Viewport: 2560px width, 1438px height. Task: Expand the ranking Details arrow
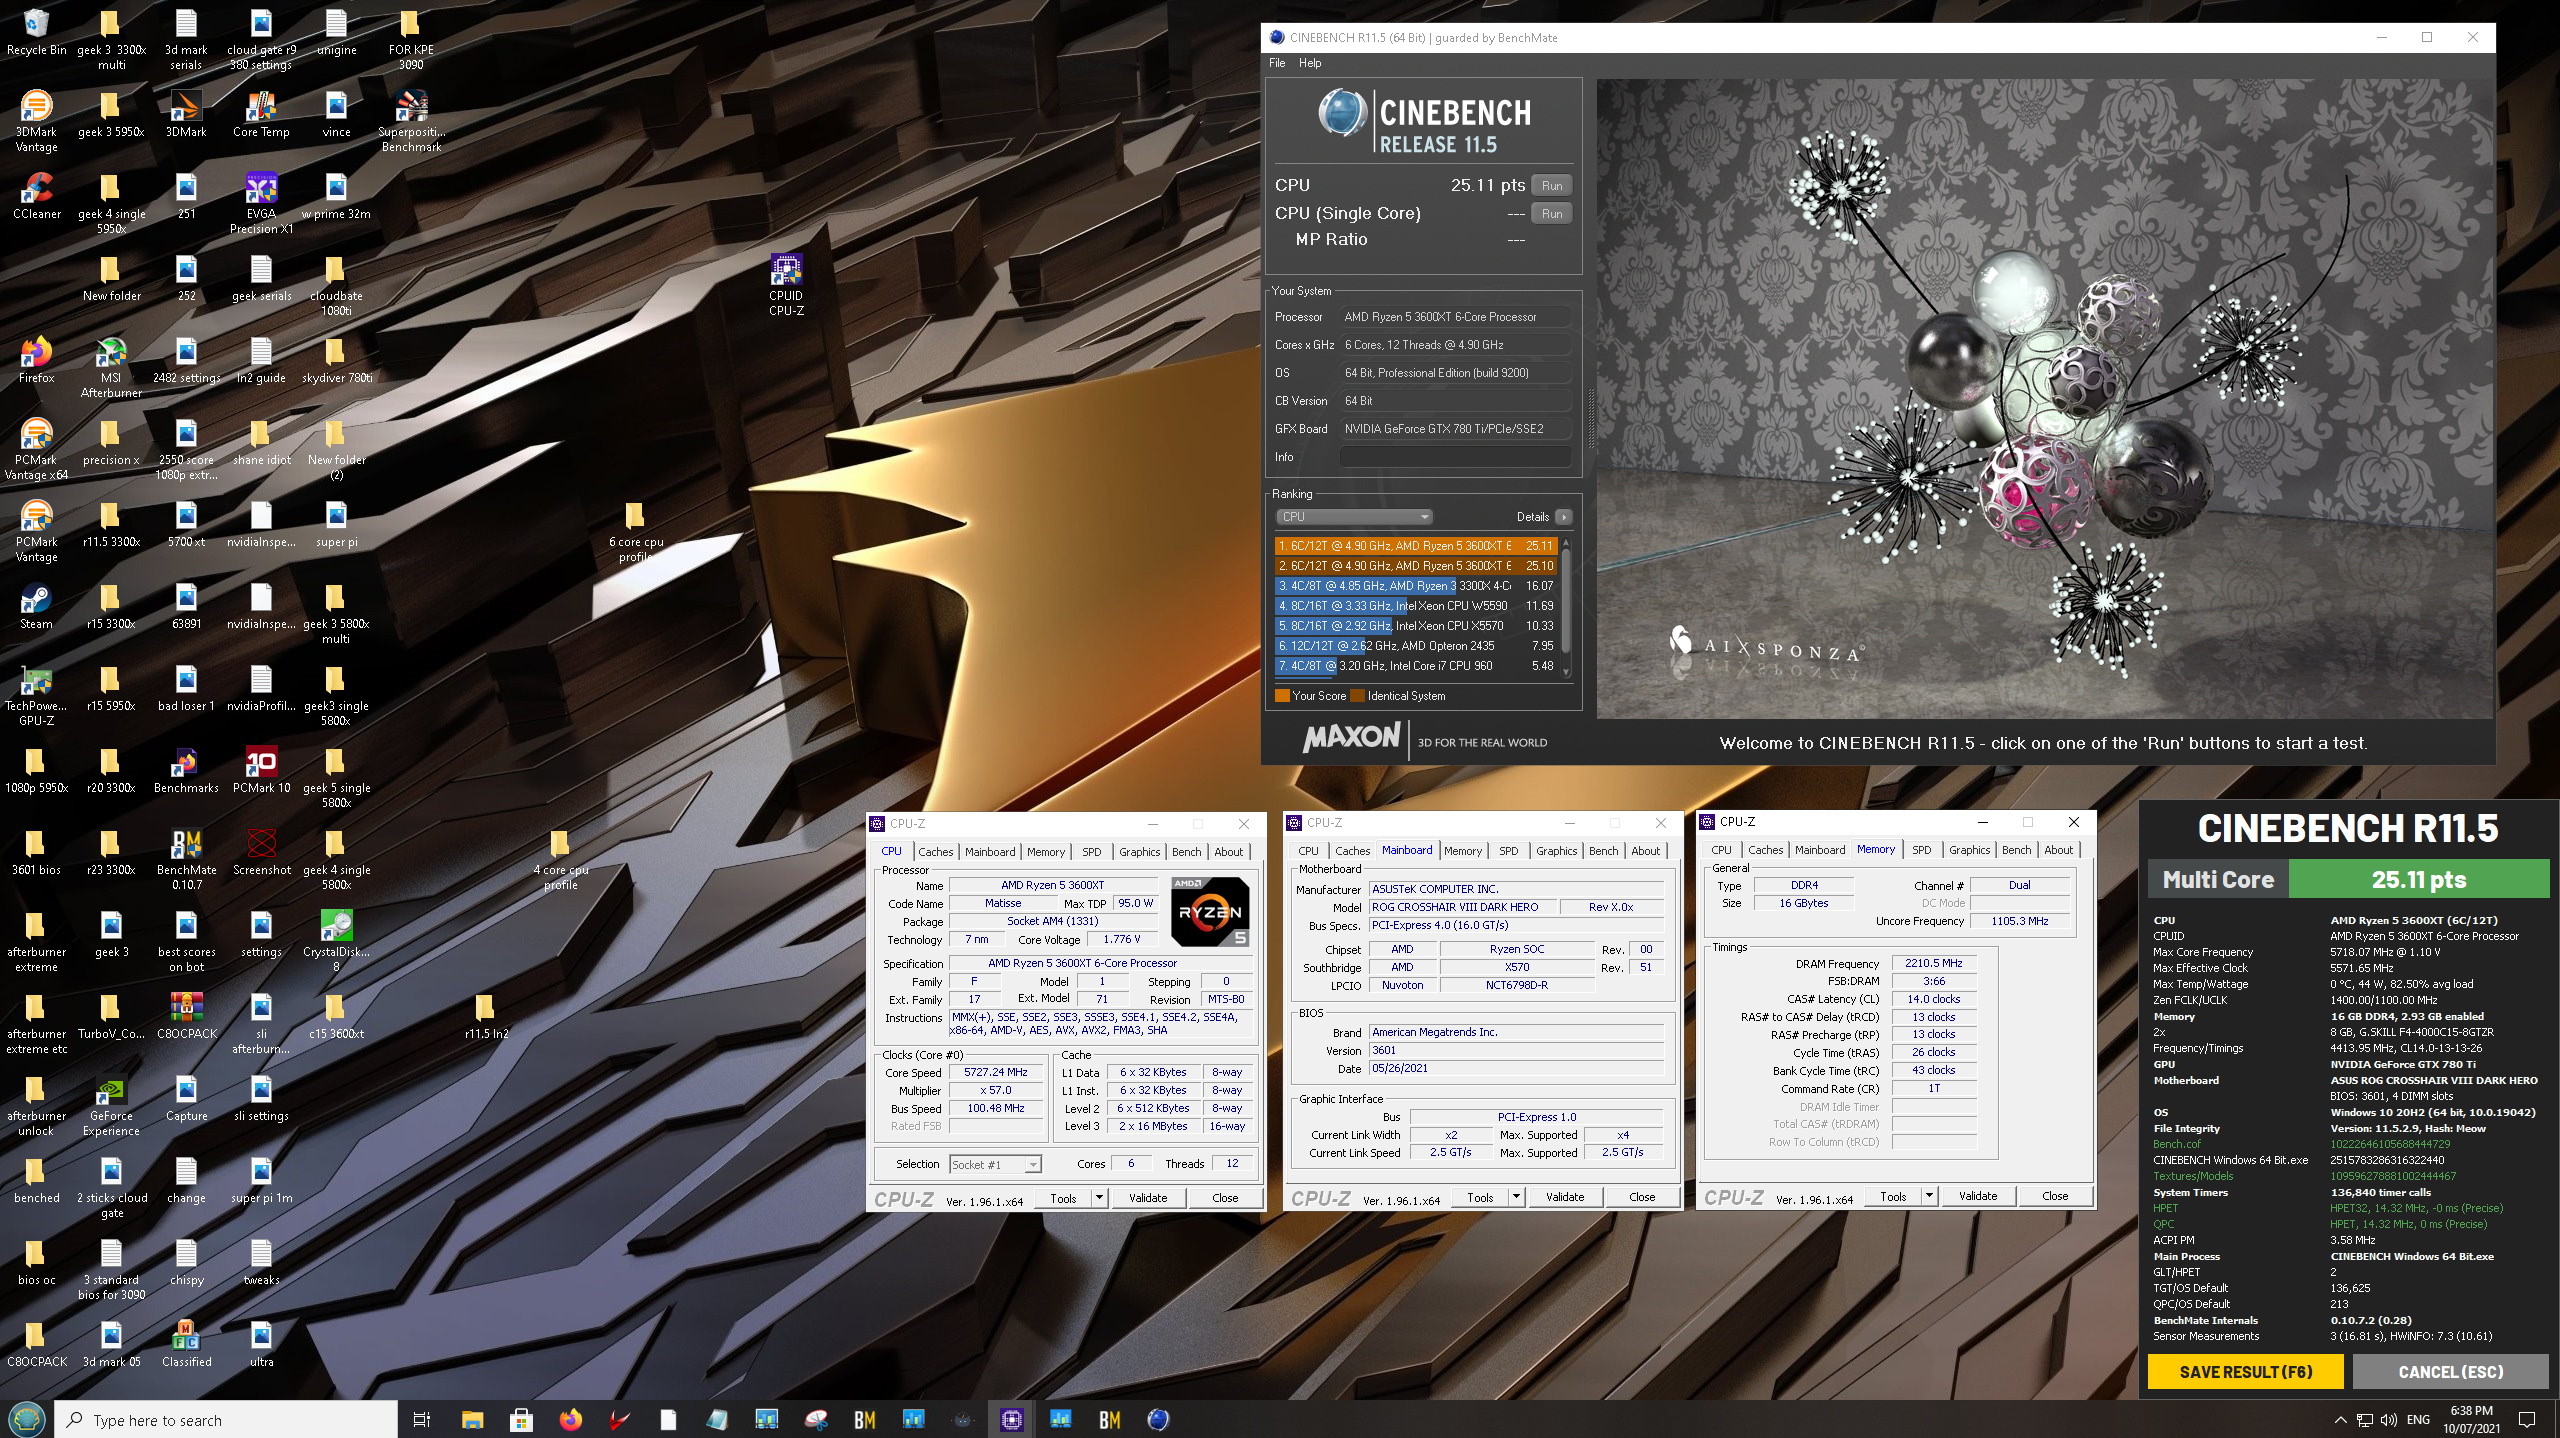1564,517
